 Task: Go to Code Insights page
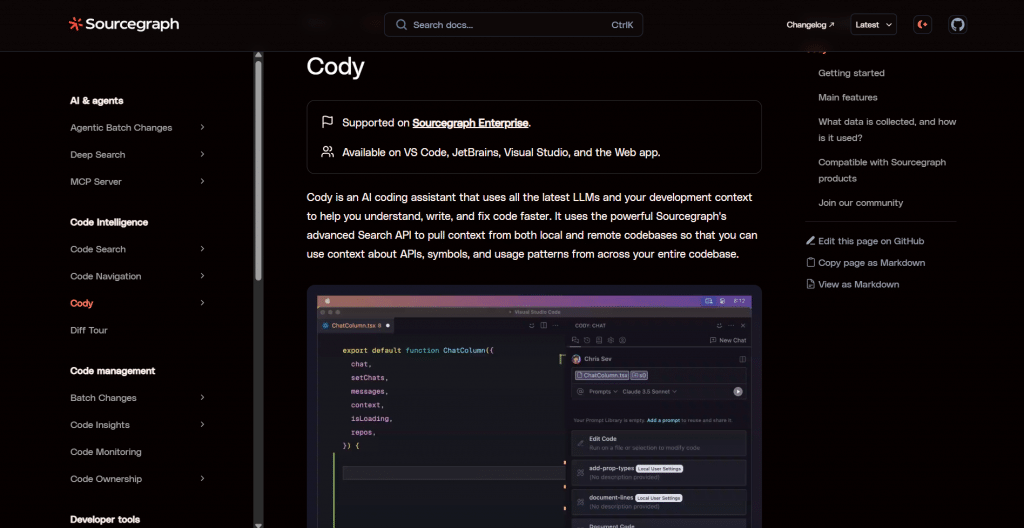coord(100,425)
